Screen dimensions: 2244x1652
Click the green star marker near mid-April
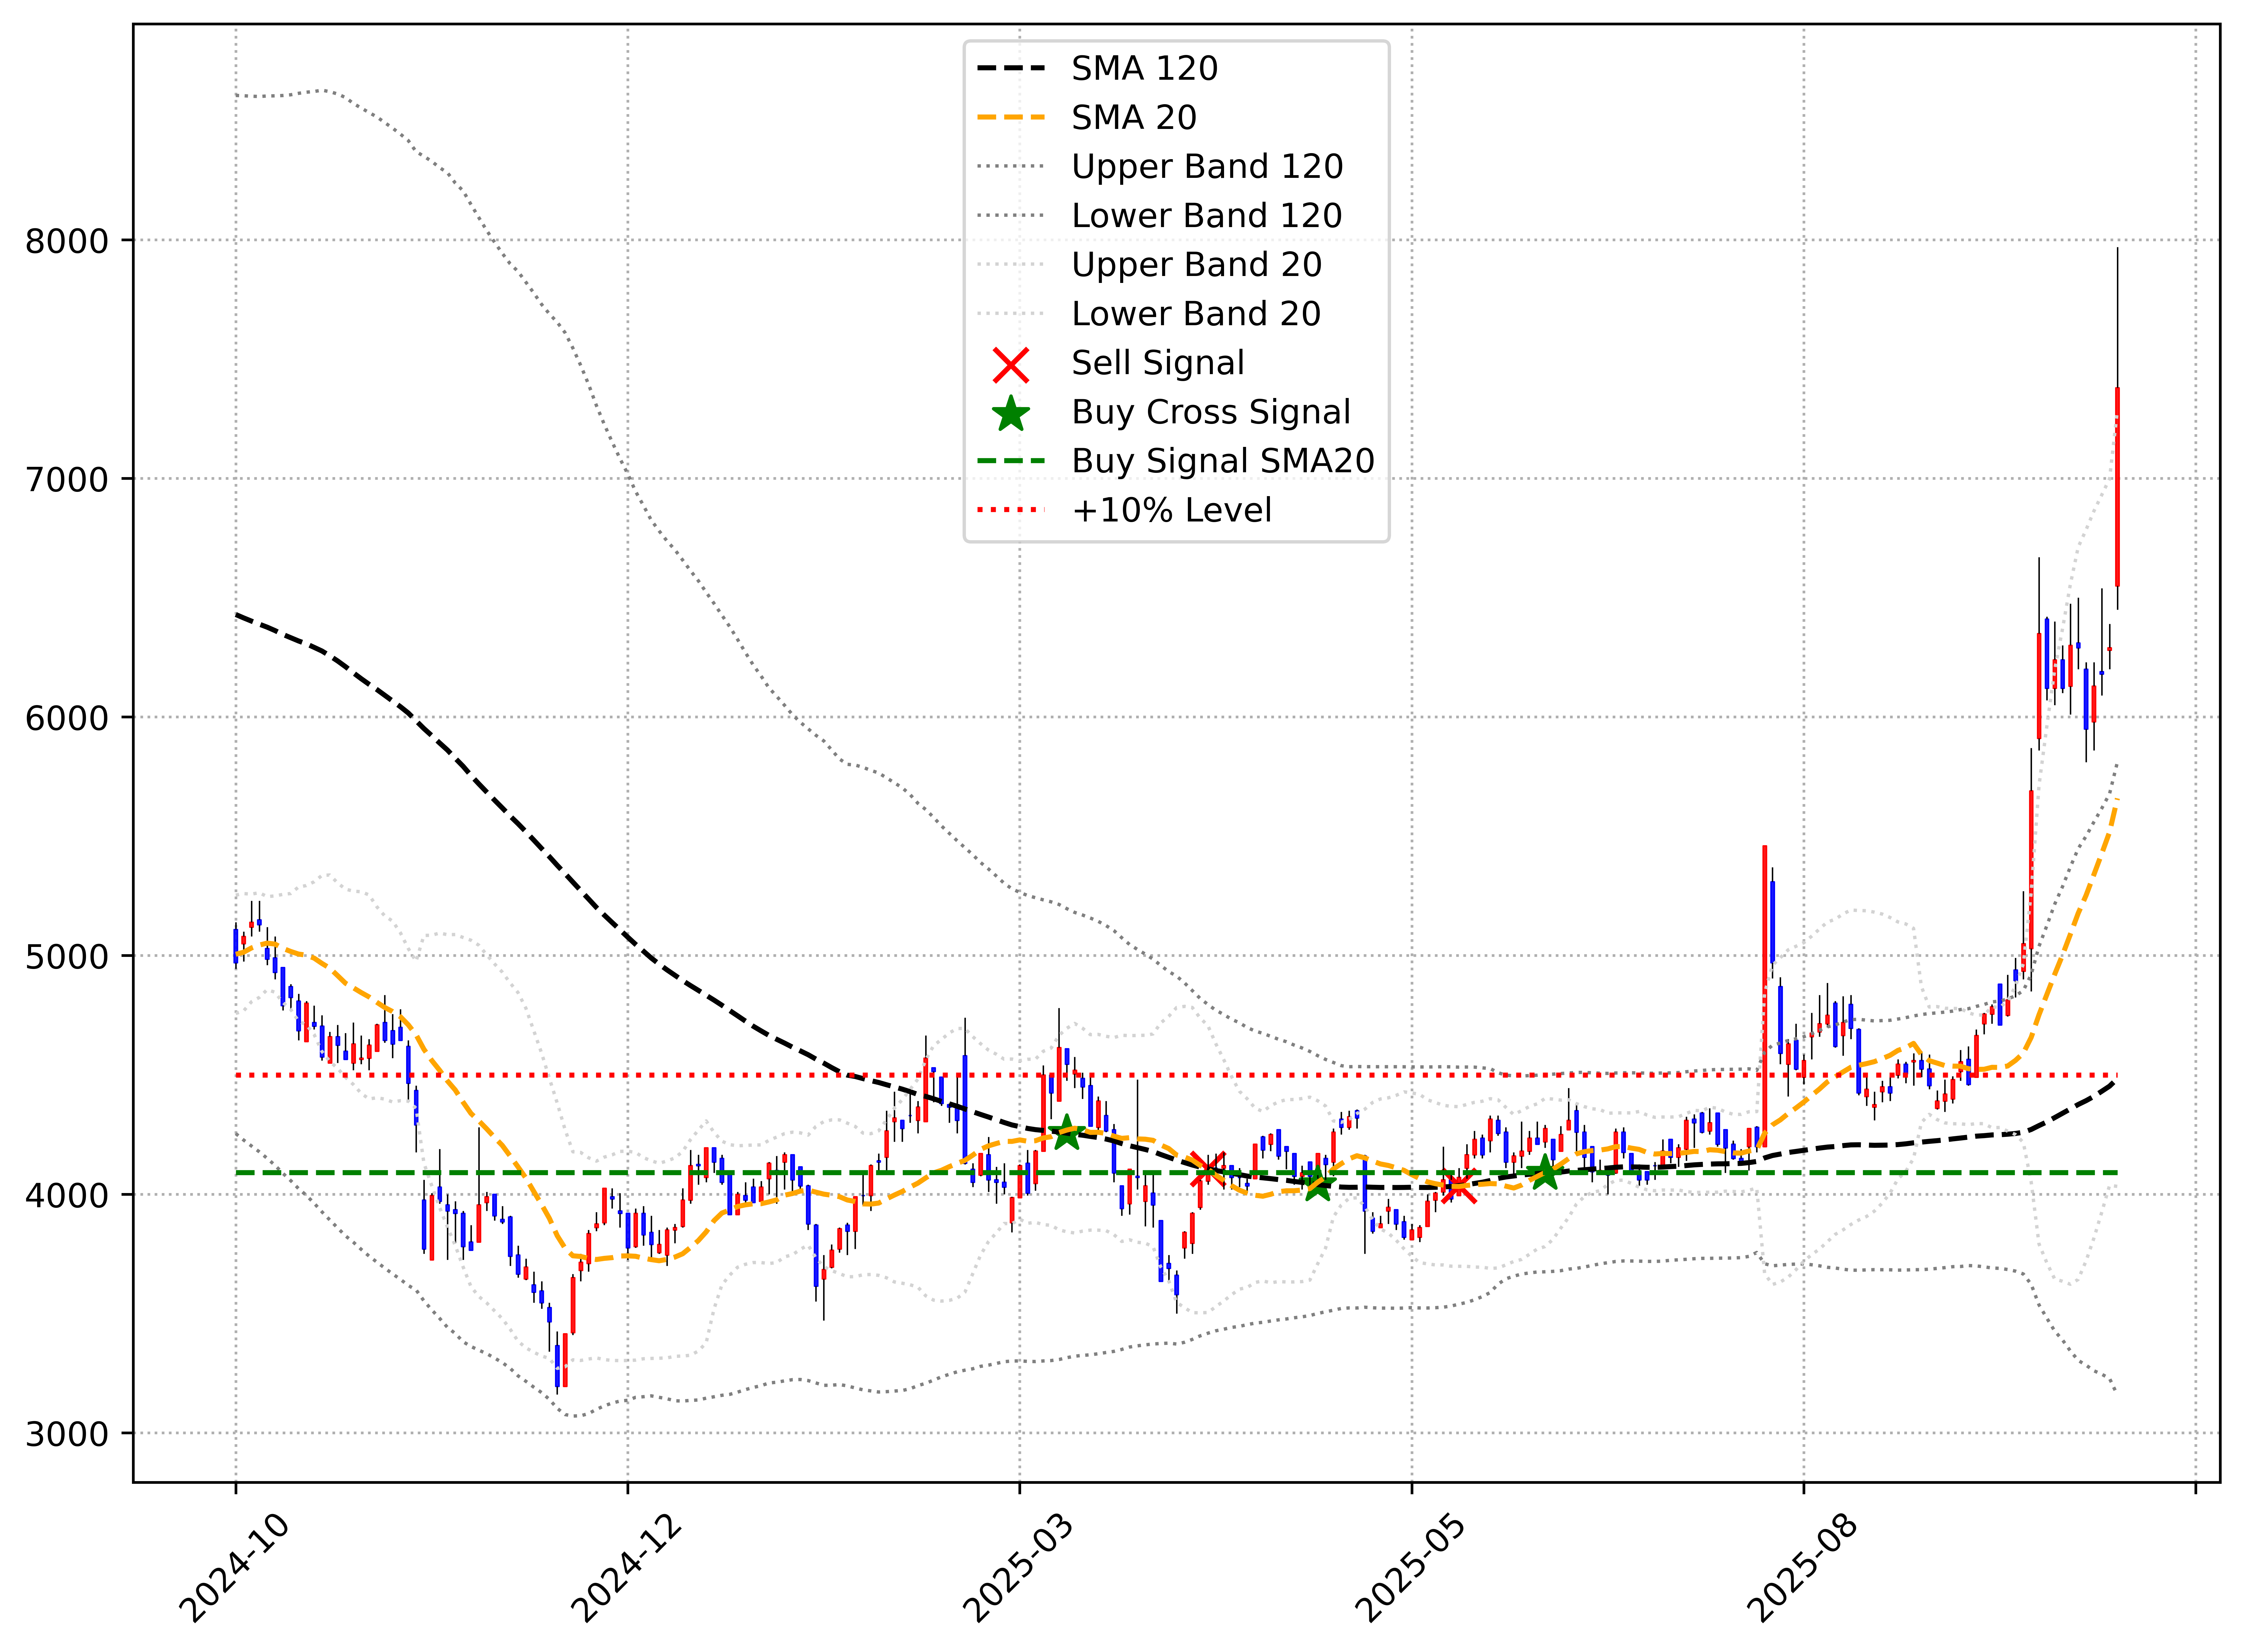[1318, 1185]
